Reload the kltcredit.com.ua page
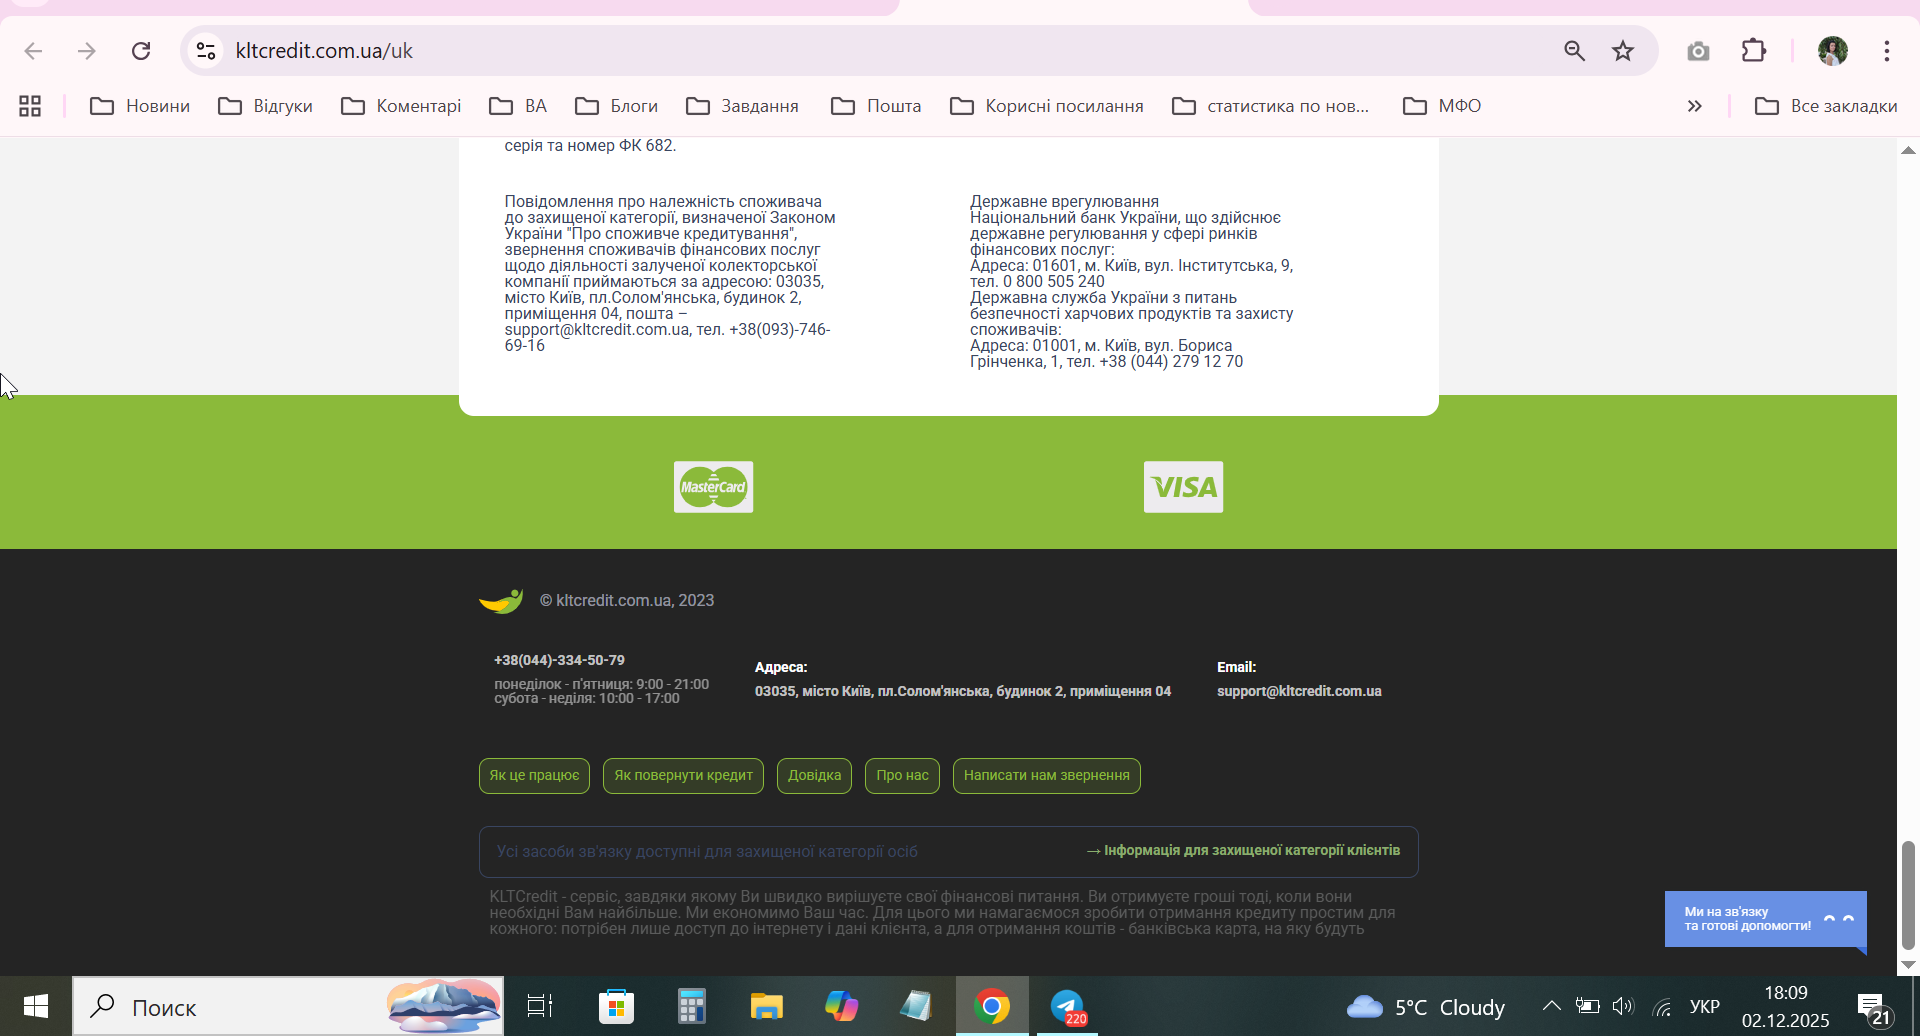Image resolution: width=1920 pixels, height=1036 pixels. coord(141,51)
